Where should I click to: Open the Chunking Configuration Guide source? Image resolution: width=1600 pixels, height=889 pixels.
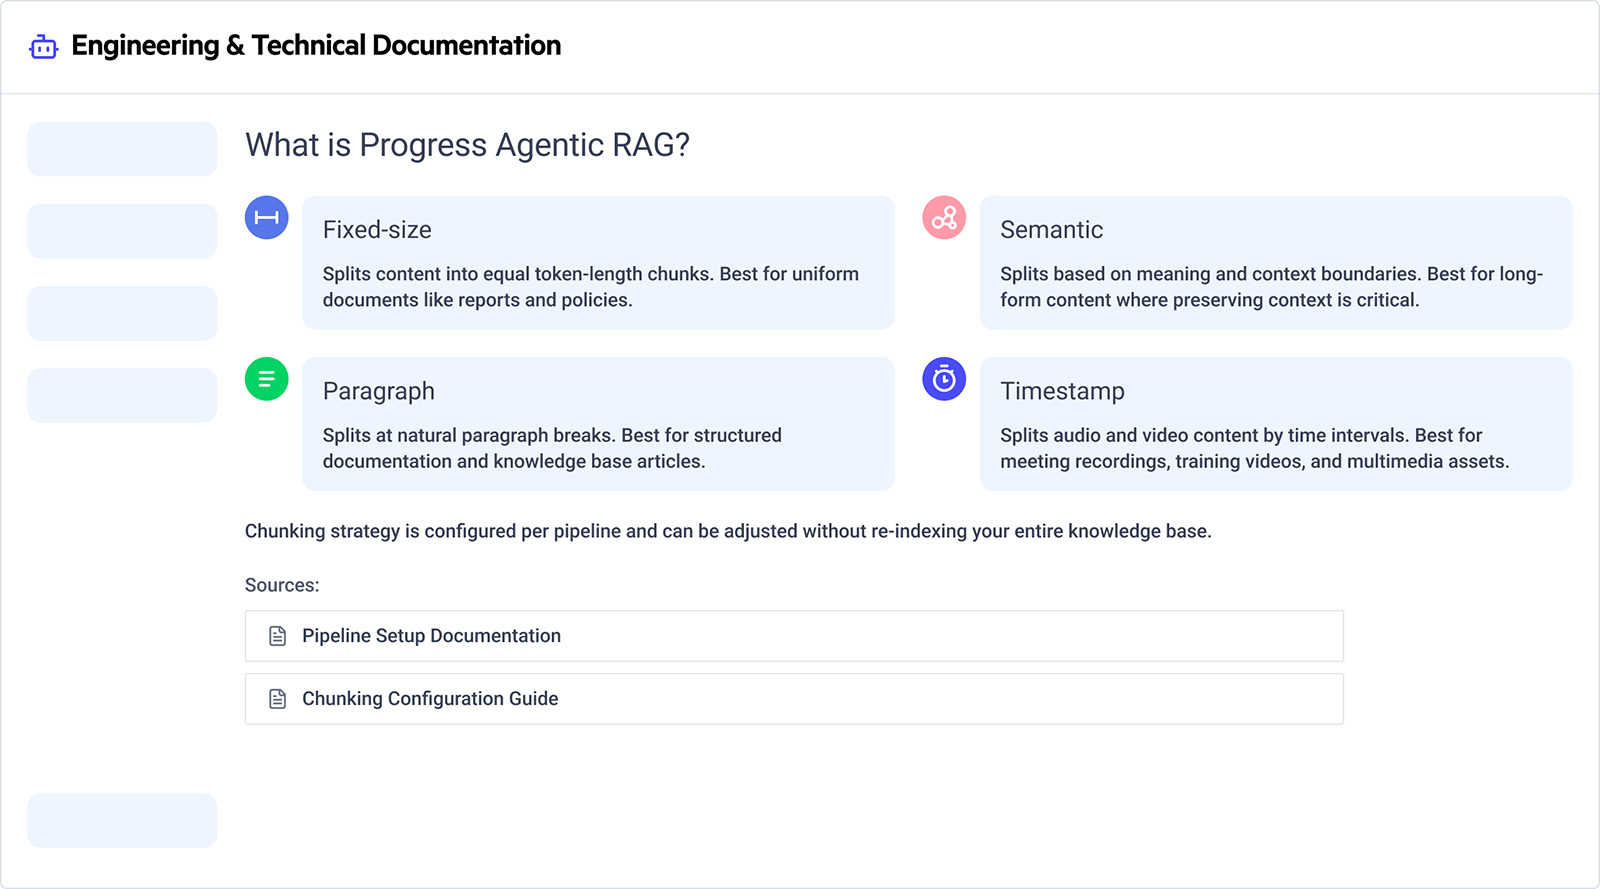(x=794, y=699)
